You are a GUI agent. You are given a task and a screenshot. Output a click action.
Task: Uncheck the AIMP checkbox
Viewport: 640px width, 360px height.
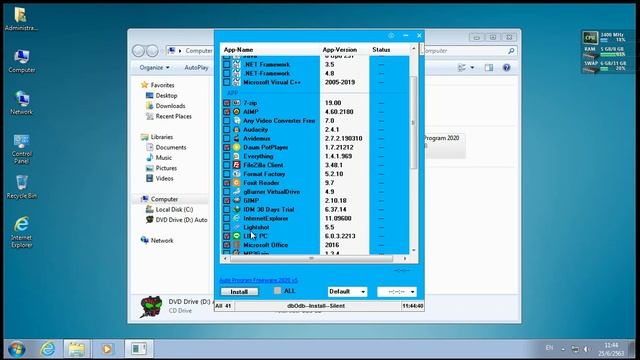pyautogui.click(x=227, y=112)
